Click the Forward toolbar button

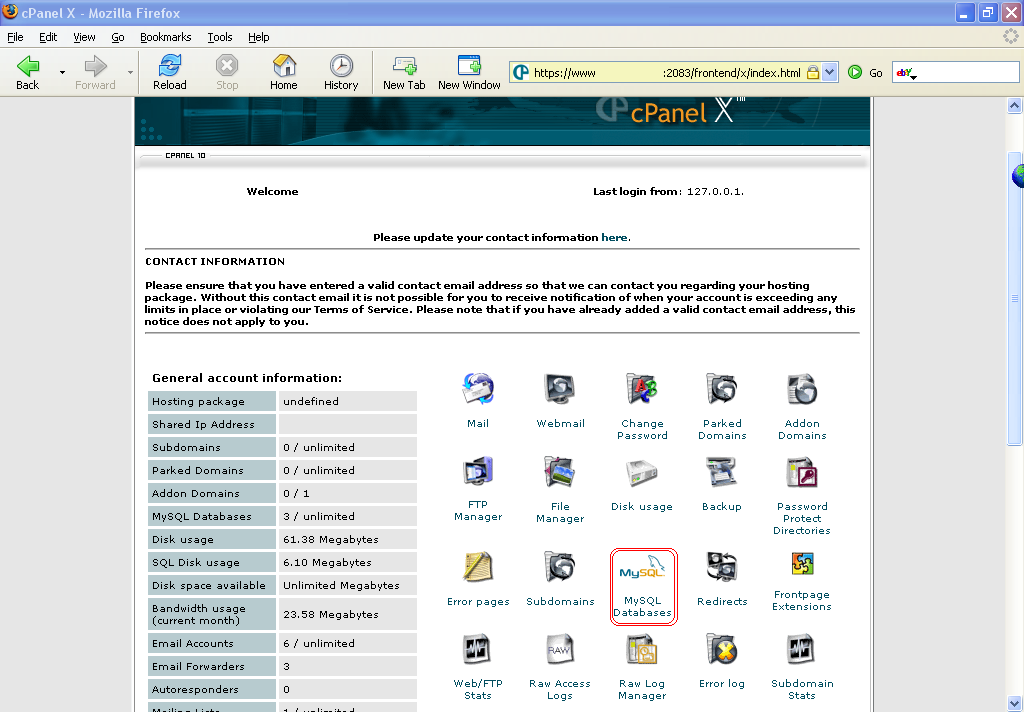(x=95, y=73)
